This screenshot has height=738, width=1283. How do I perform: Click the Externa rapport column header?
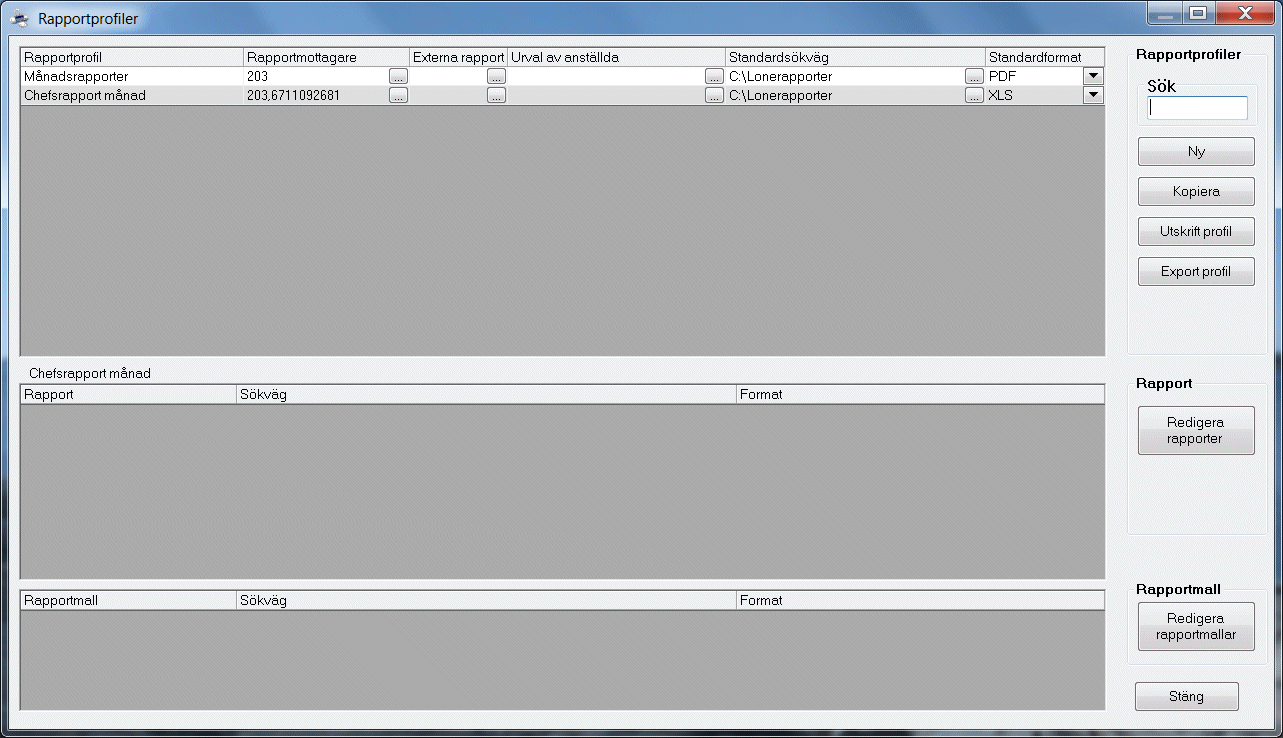pos(459,58)
